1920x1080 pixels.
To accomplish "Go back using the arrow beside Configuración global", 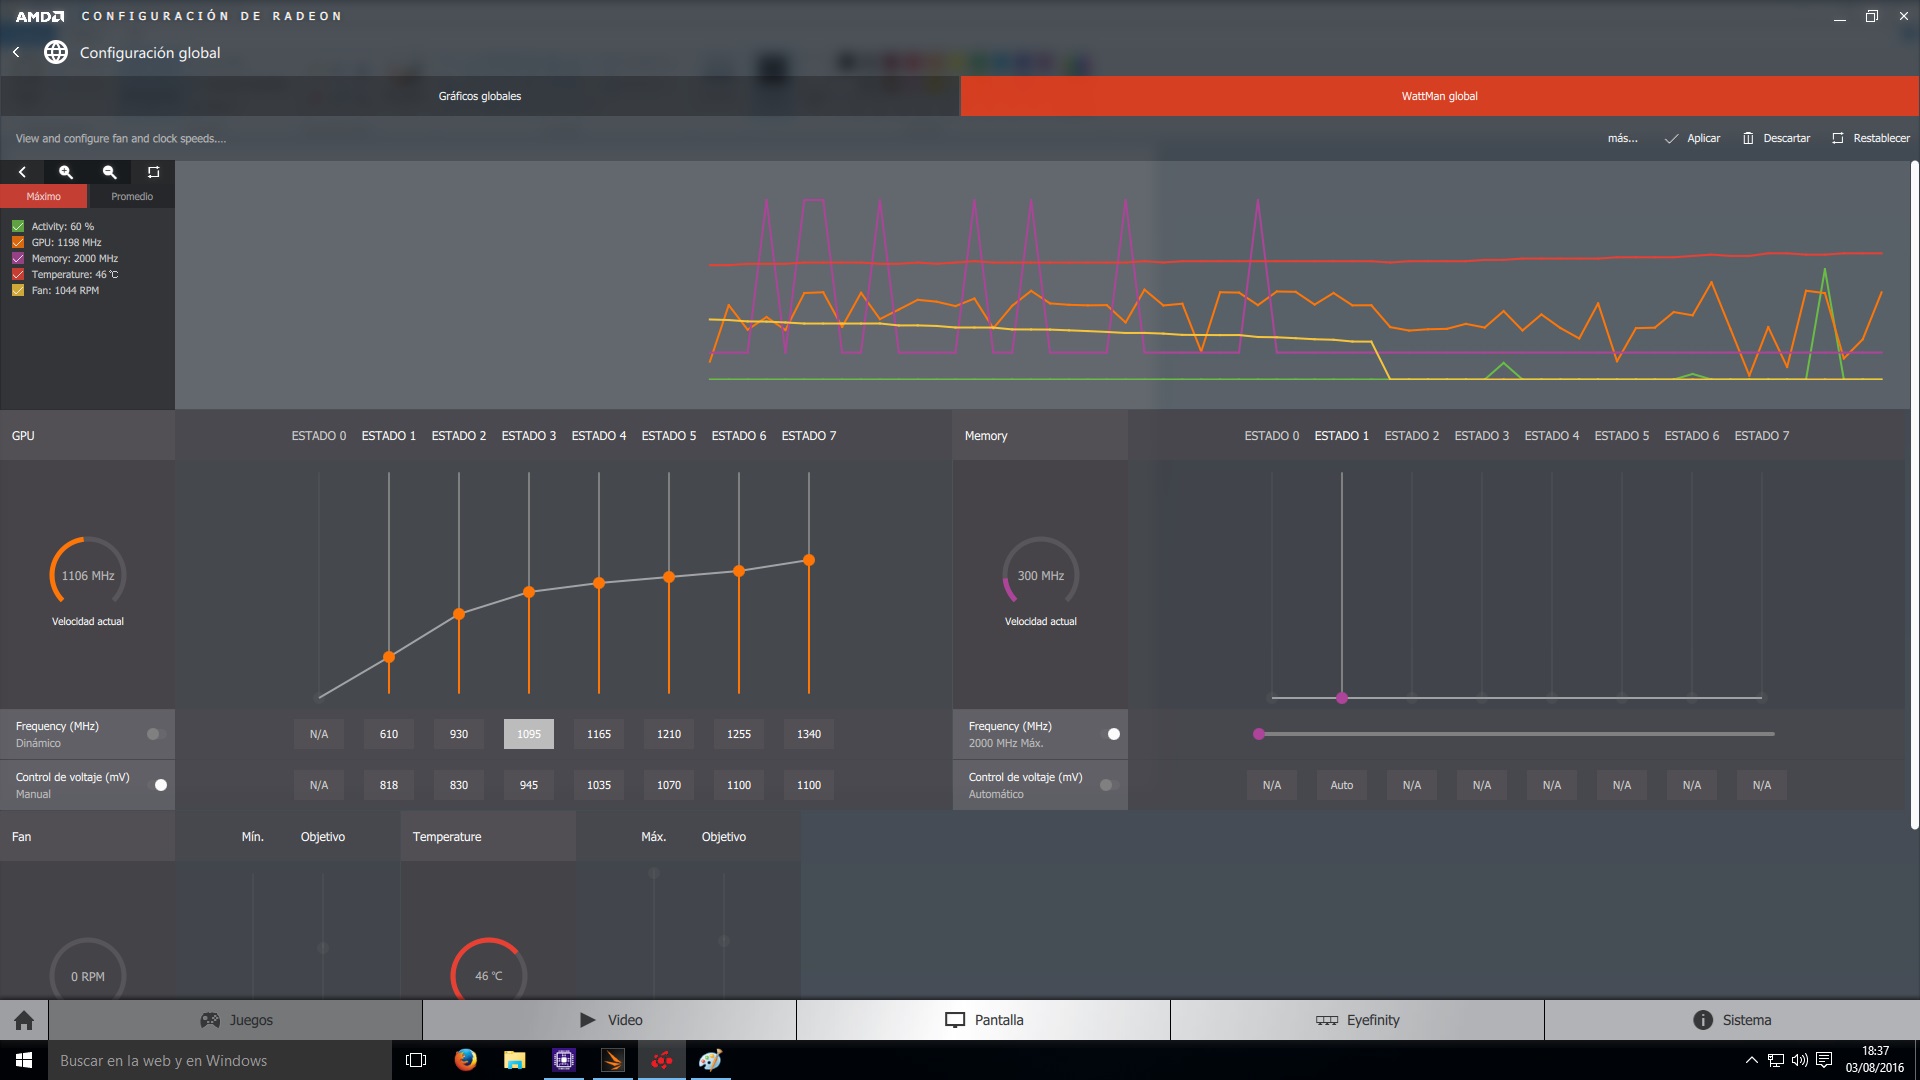I will [x=16, y=52].
